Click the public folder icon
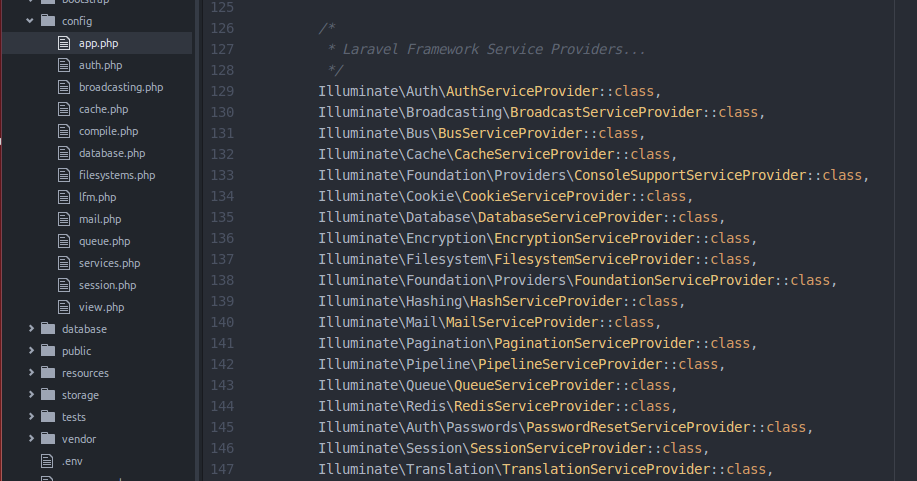This screenshot has width=917, height=481. click(48, 351)
